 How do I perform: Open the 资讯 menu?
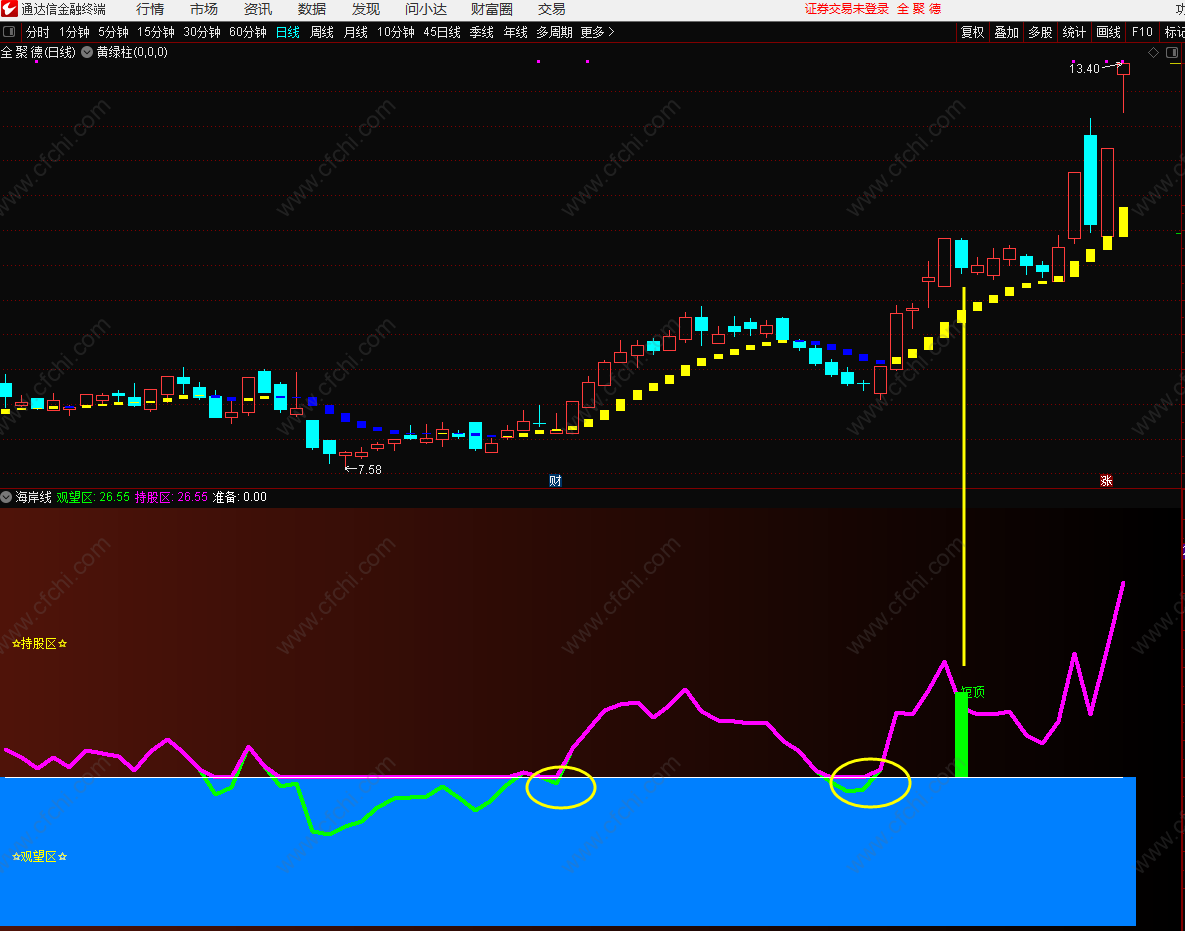click(x=258, y=9)
